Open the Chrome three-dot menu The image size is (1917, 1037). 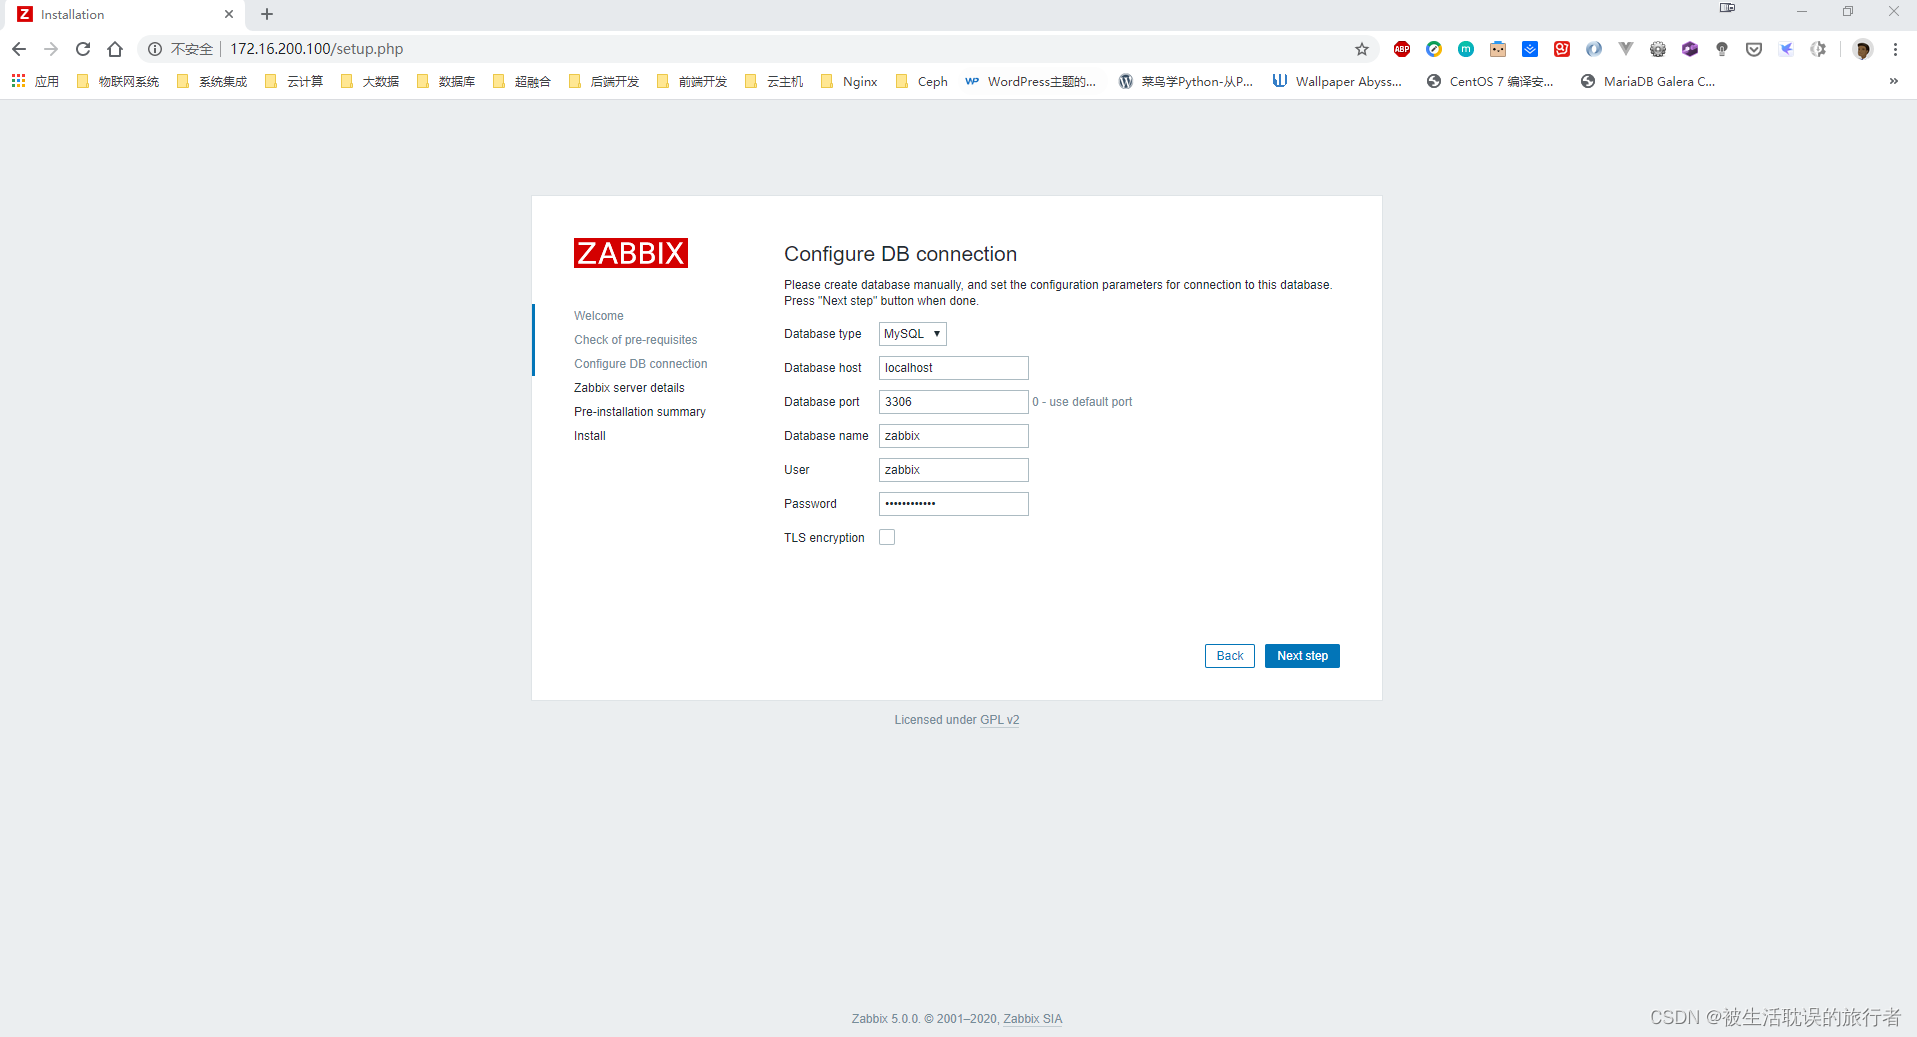(x=1895, y=49)
